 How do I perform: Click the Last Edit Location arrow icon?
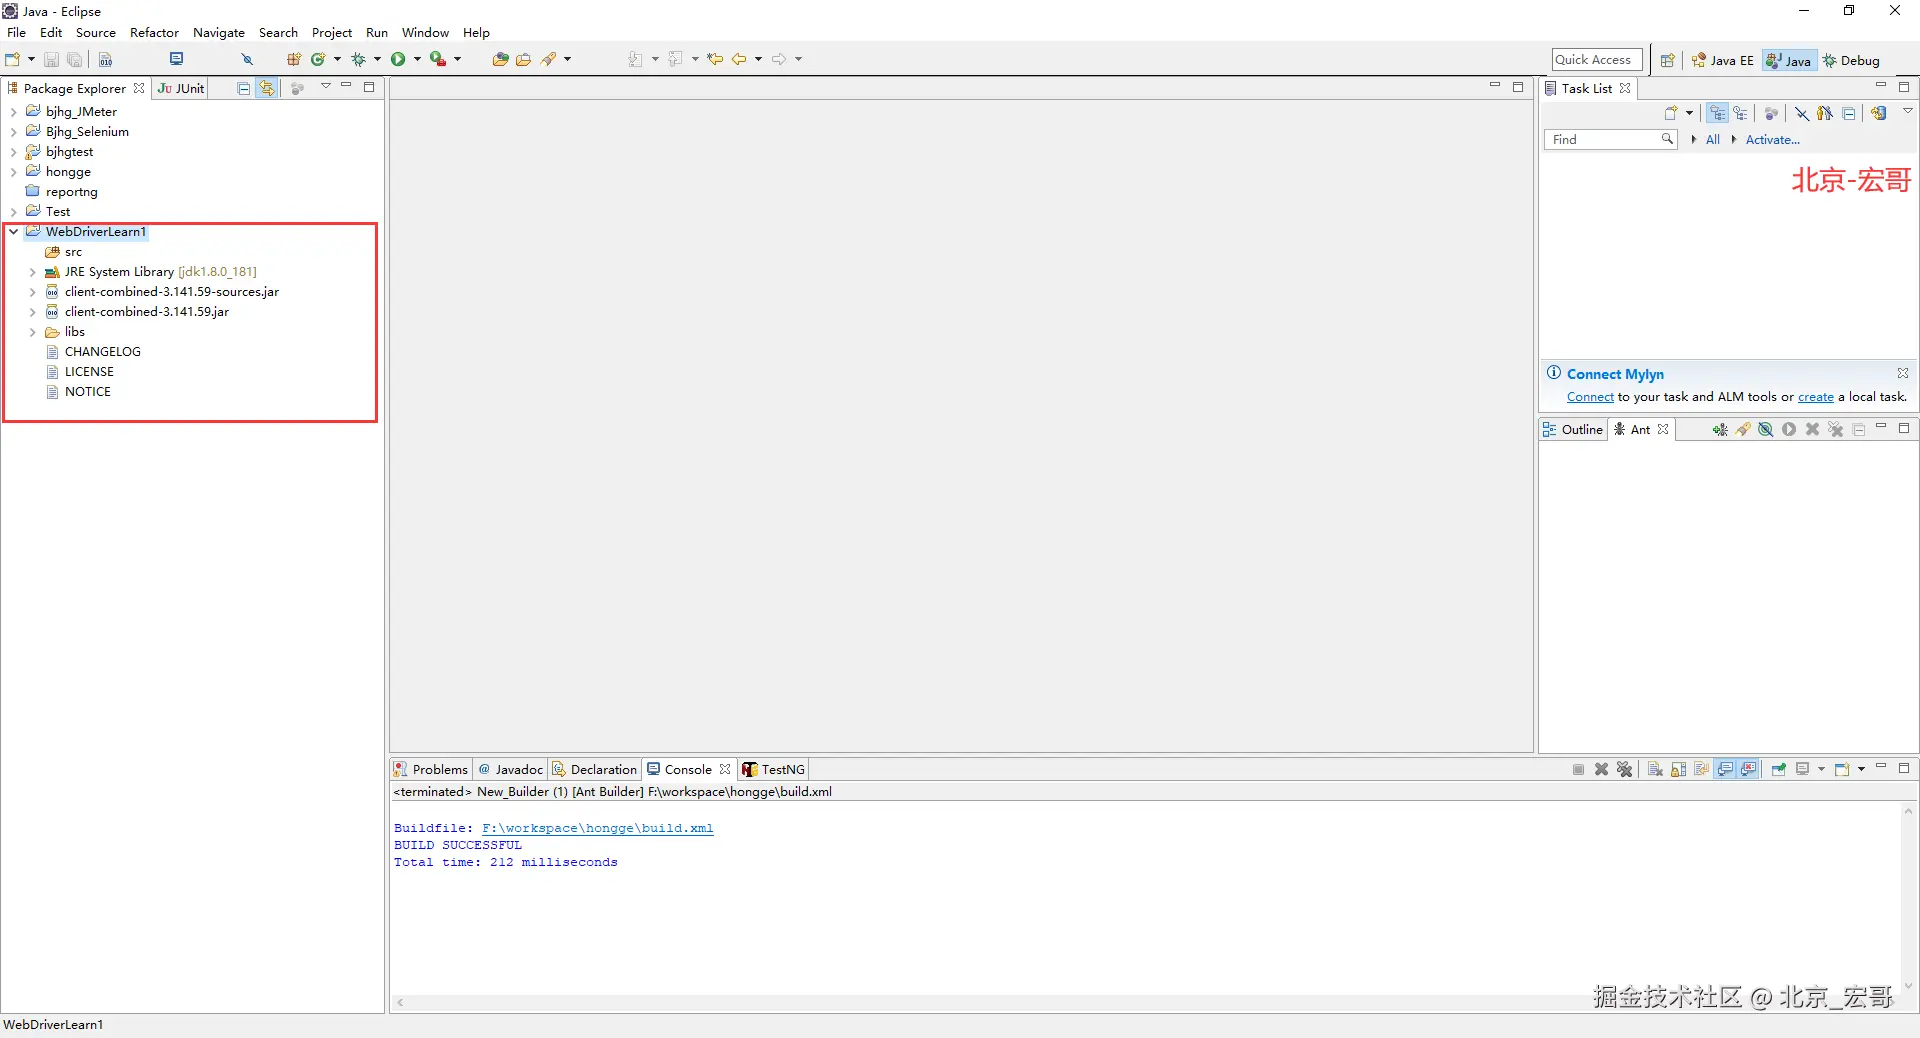(x=715, y=59)
